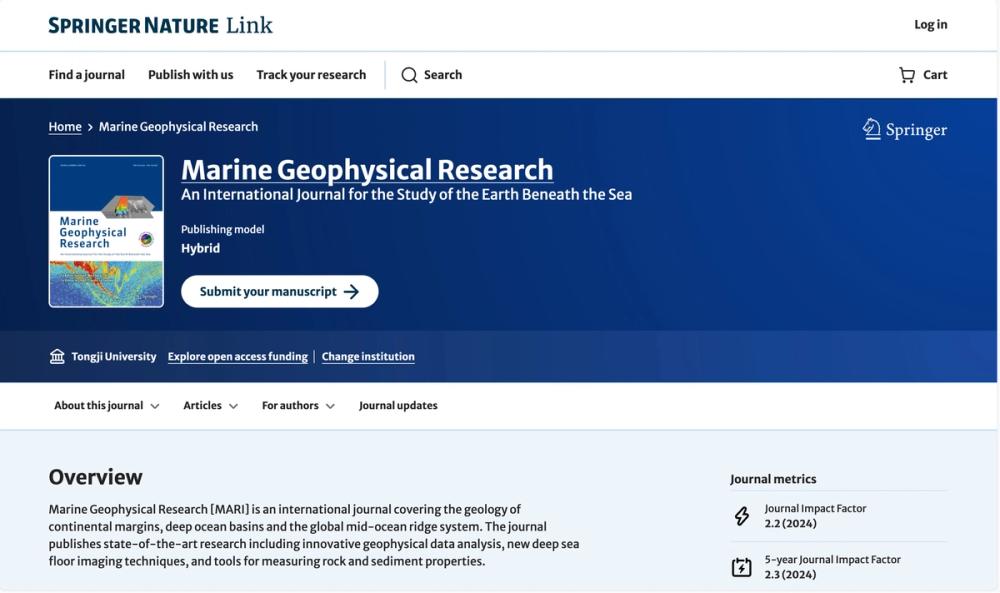This screenshot has height=593, width=1000.
Task: Click the Journal Impact Factor lightning icon
Action: (x=742, y=516)
